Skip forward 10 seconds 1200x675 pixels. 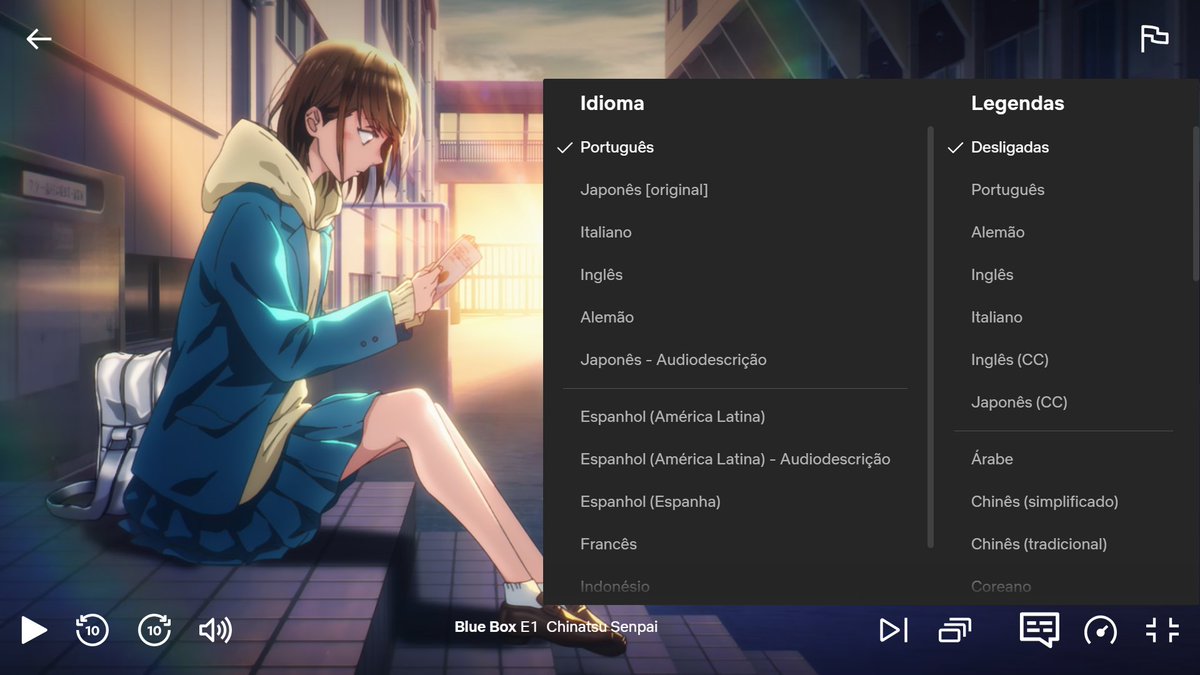point(154,630)
